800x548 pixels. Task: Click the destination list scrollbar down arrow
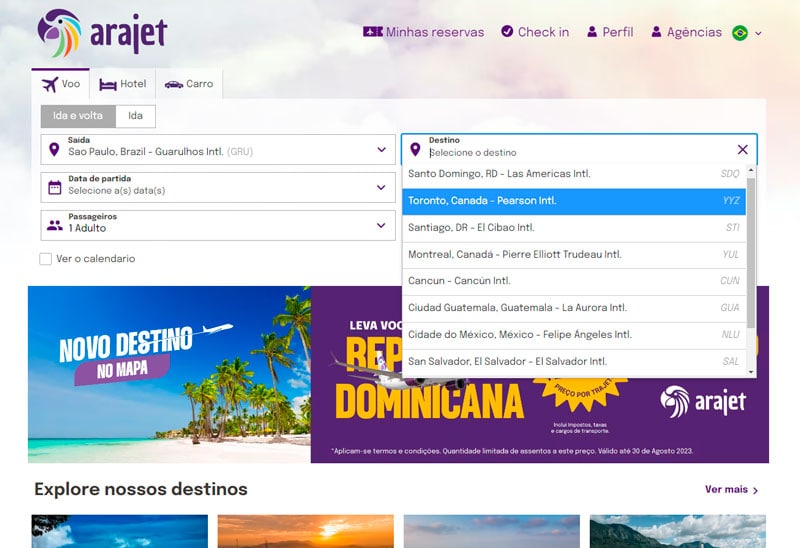click(x=751, y=372)
